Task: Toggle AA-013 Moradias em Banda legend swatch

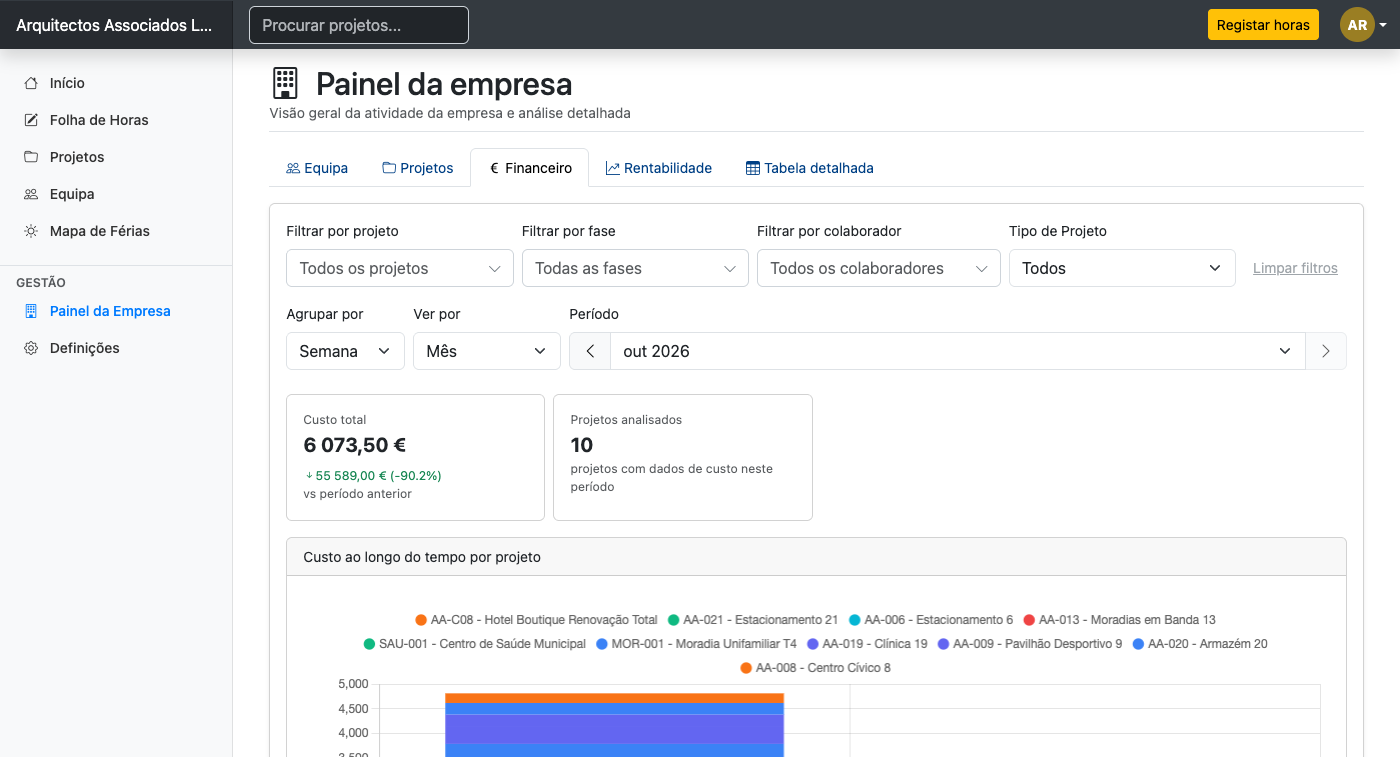Action: click(x=1029, y=620)
